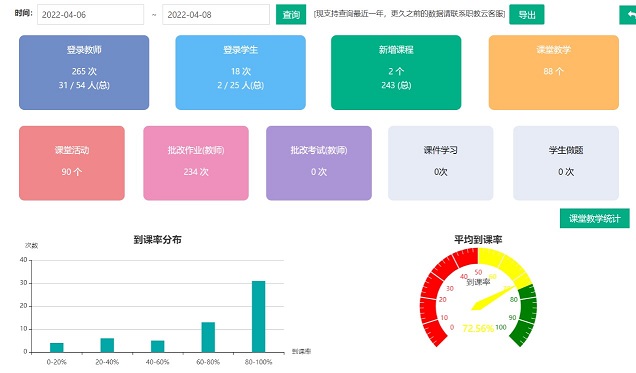The height and width of the screenshot is (373, 636).
Task: Click the 导出 export button
Action: point(526,15)
